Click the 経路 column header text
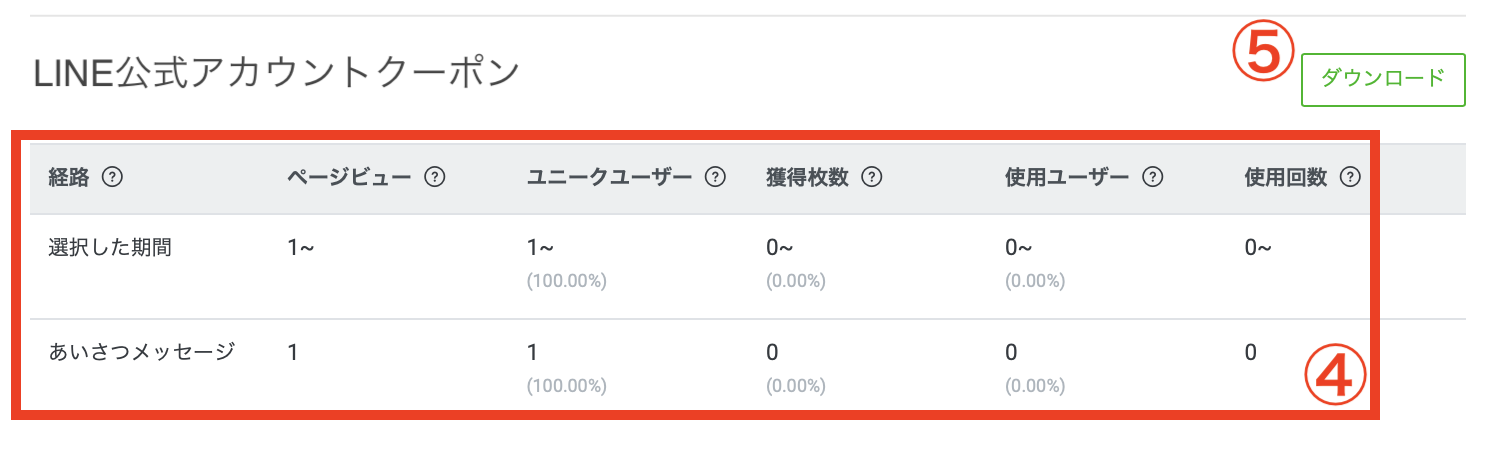 coord(69,177)
